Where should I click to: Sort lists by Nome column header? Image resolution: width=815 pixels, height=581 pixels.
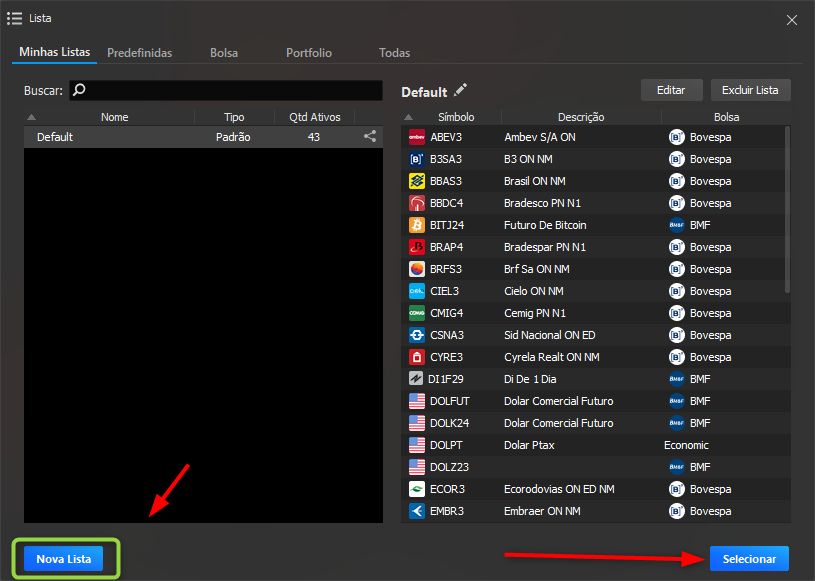click(x=114, y=117)
